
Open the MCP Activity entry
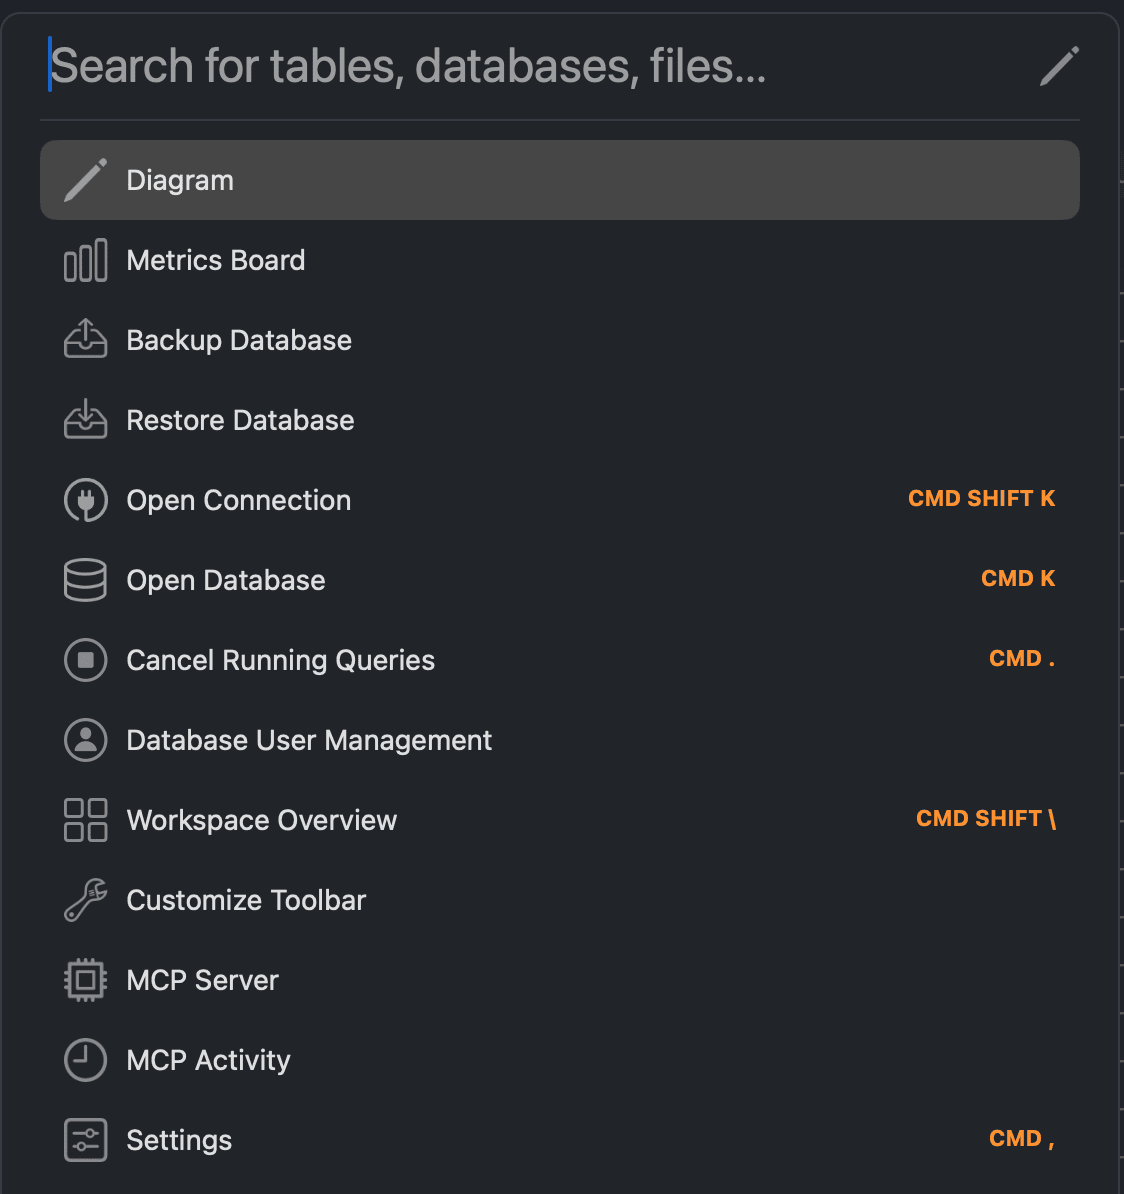[x=560, y=1060]
